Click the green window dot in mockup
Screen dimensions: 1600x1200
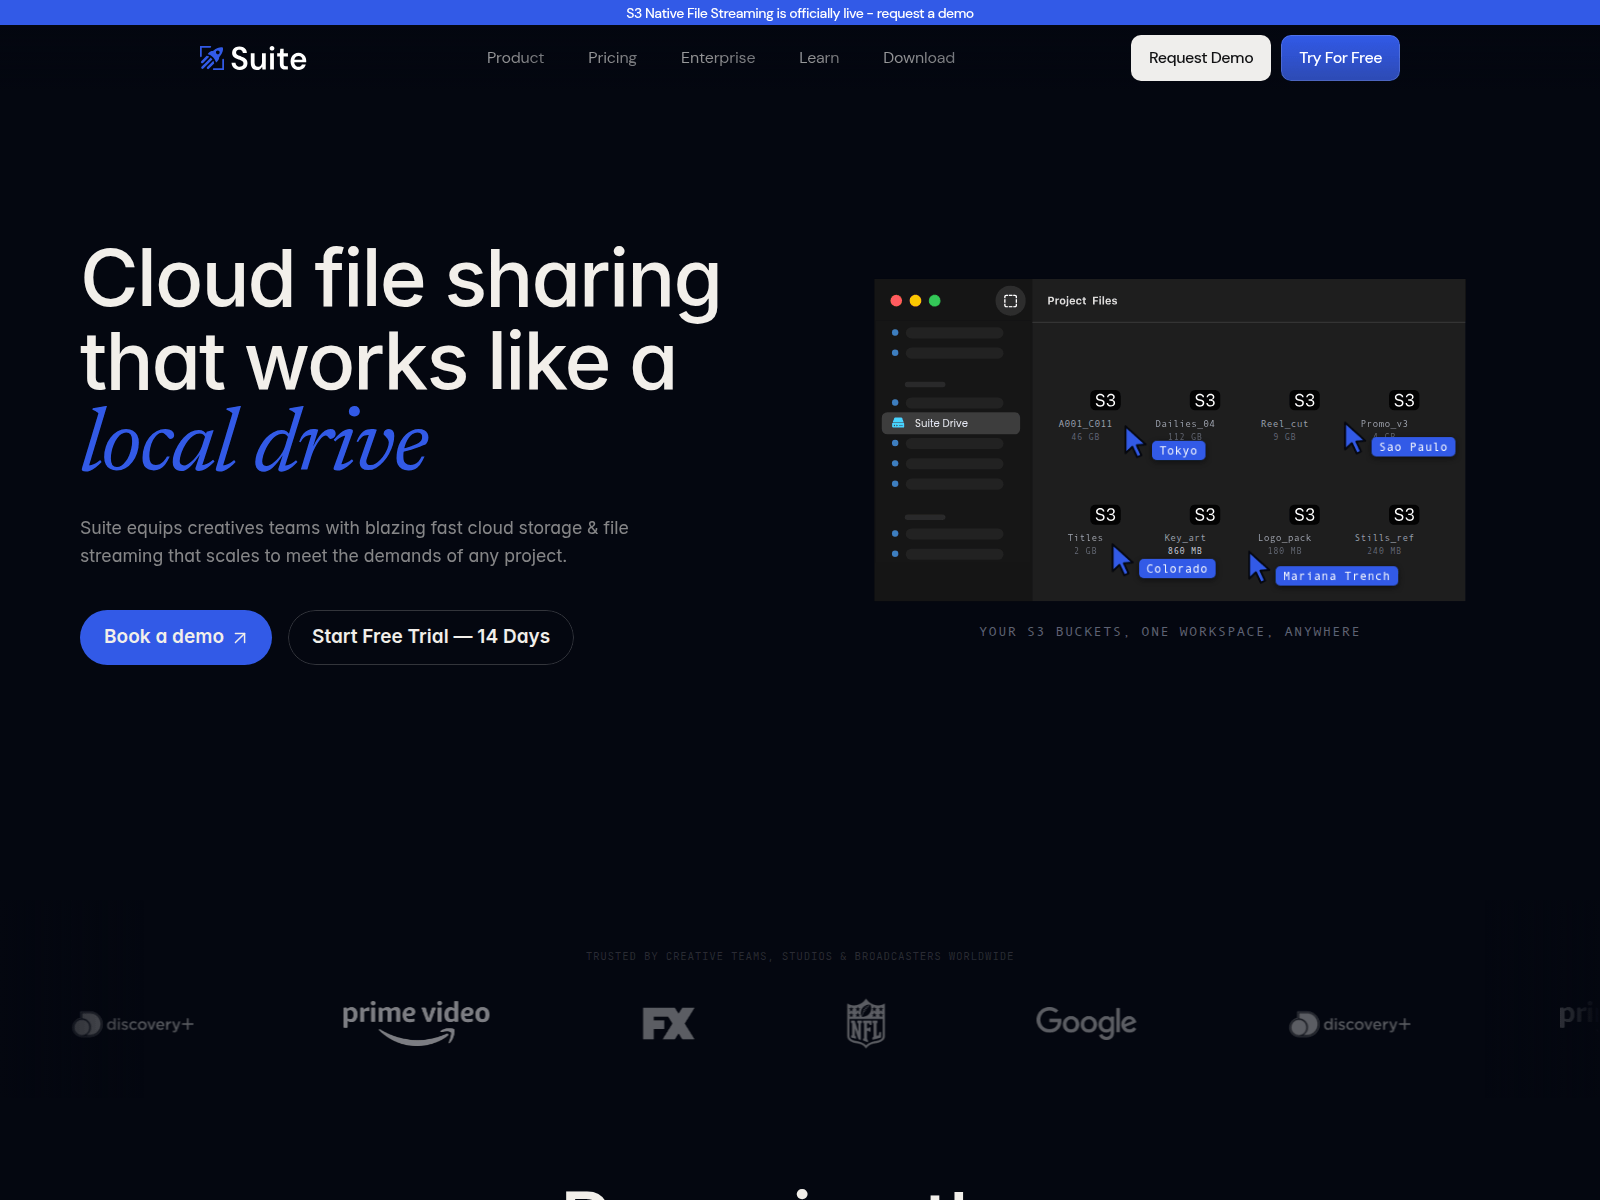pyautogui.click(x=934, y=301)
